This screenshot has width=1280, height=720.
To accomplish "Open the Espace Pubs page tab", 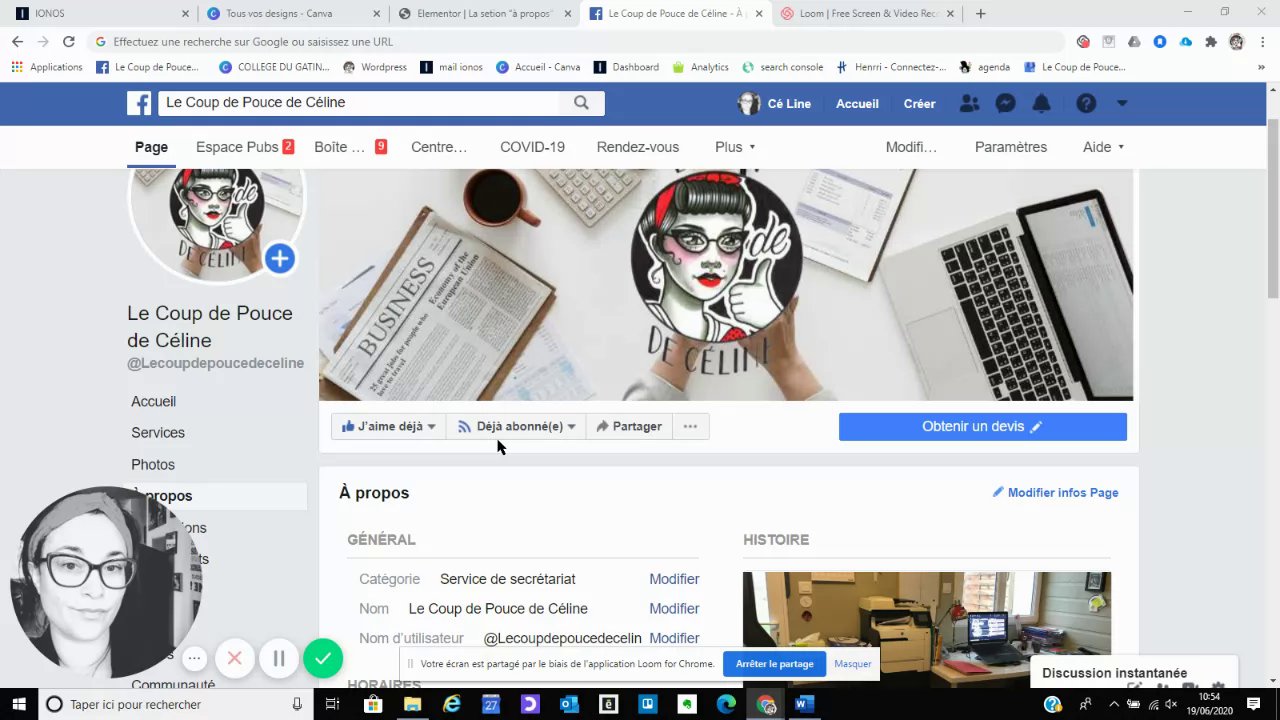I will (245, 147).
